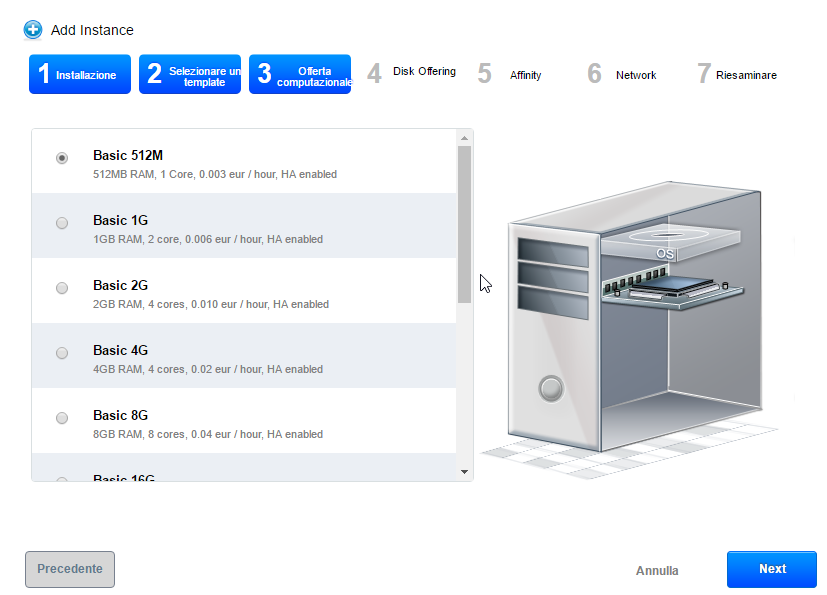This screenshot has width=827, height=595.
Task: Select the Basic 512M radio button
Action: (x=62, y=158)
